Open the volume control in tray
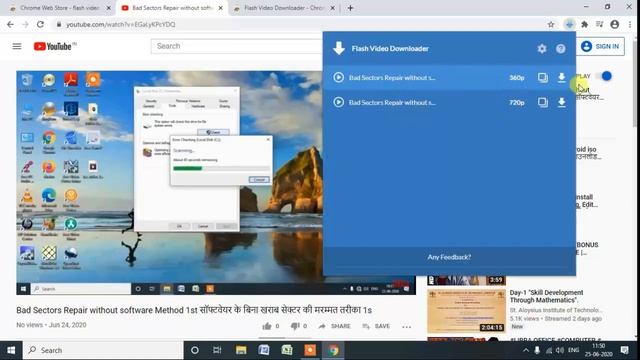This screenshot has height=360, width=640. pyautogui.click(x=560, y=350)
